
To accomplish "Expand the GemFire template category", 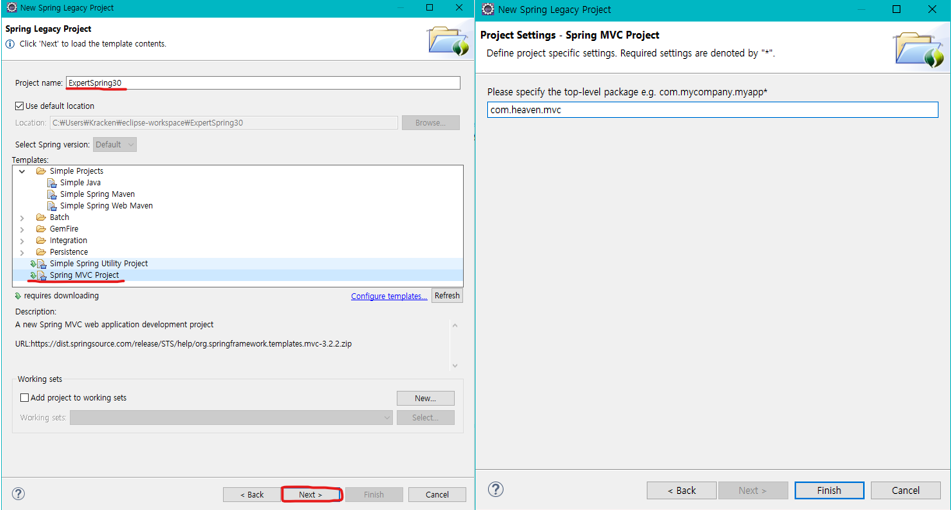I will (x=22, y=229).
